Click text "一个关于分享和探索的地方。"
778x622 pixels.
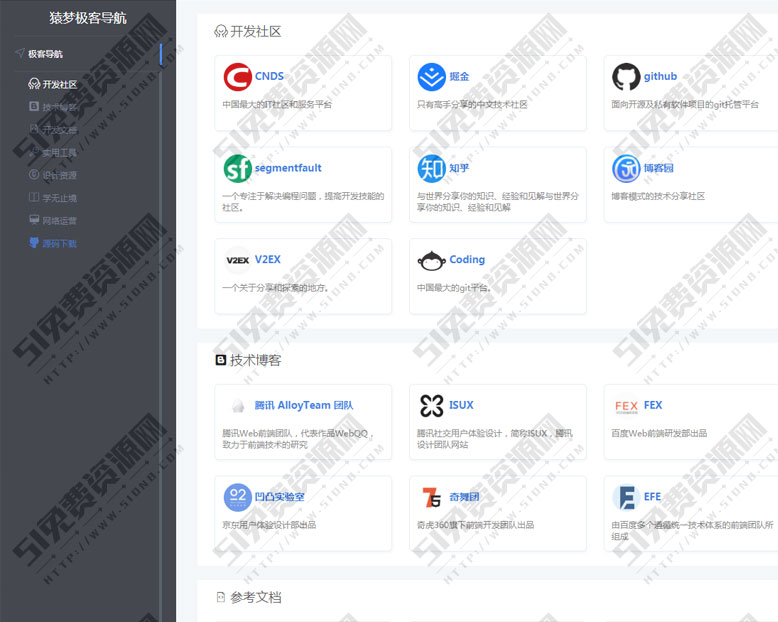pyautogui.click(x=275, y=288)
